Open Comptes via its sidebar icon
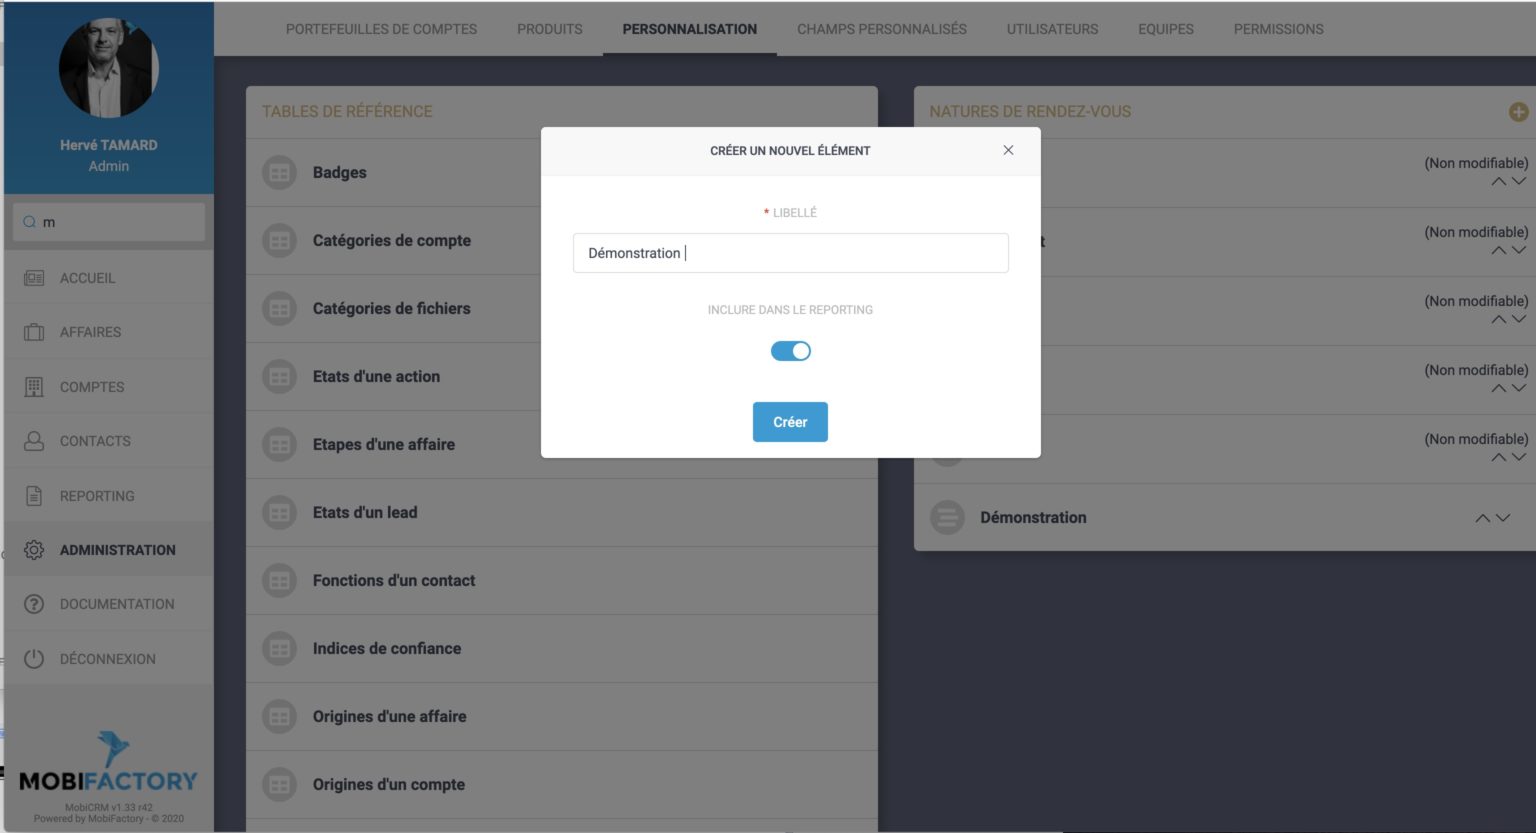Viewport: 1536px width, 833px height. tap(33, 386)
